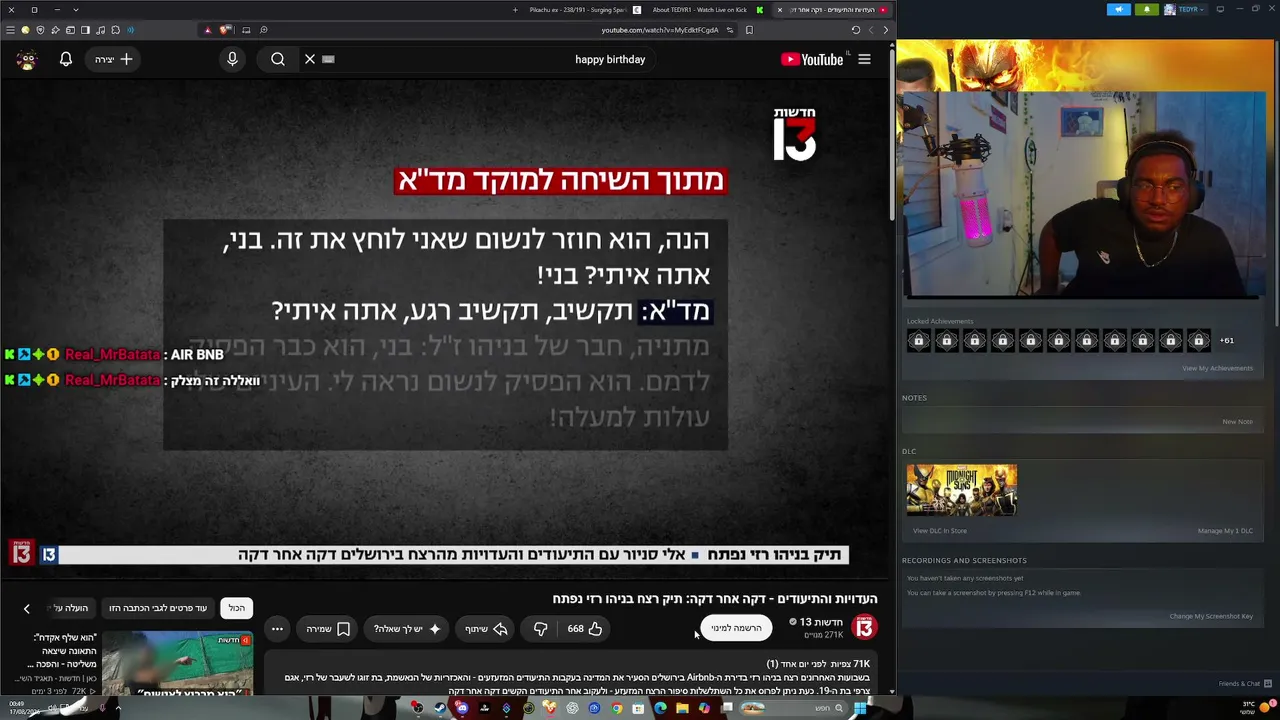
Task: Click the create (+) button on YouTube
Action: tap(113, 59)
